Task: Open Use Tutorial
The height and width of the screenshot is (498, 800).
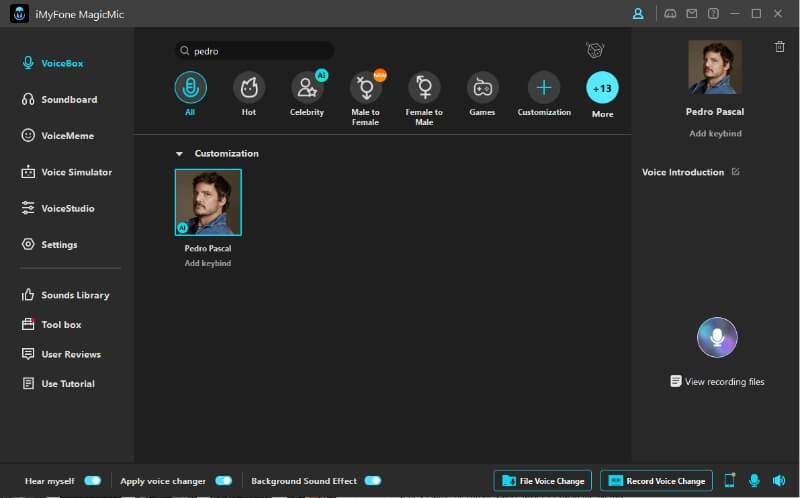Action: tap(58, 384)
